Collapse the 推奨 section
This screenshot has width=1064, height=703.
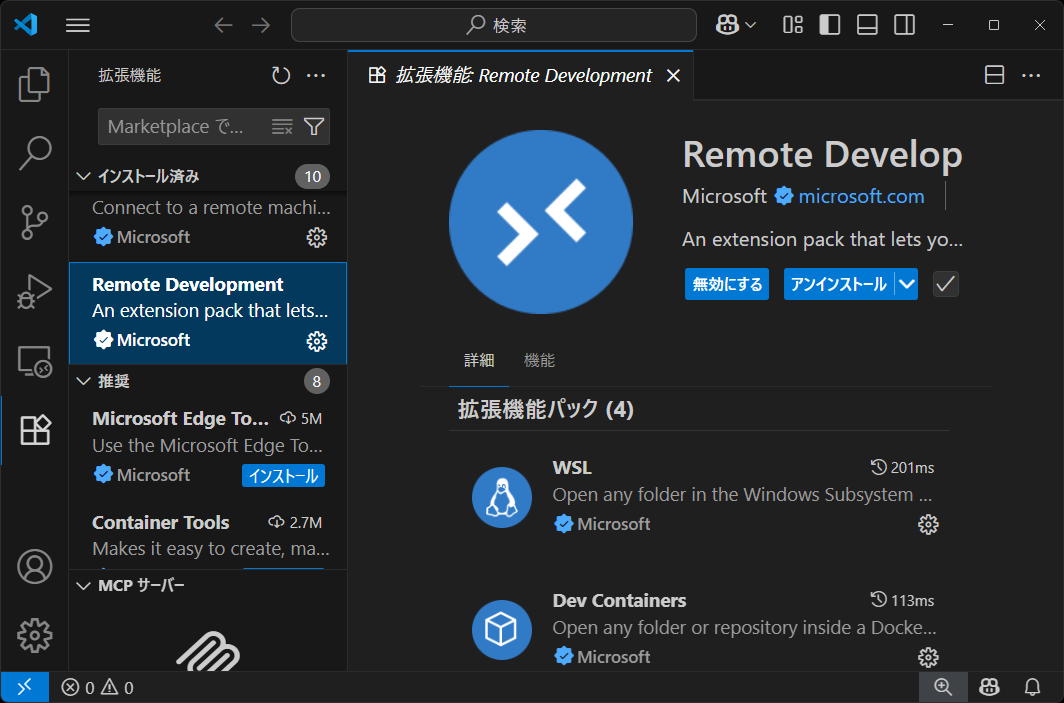[83, 381]
